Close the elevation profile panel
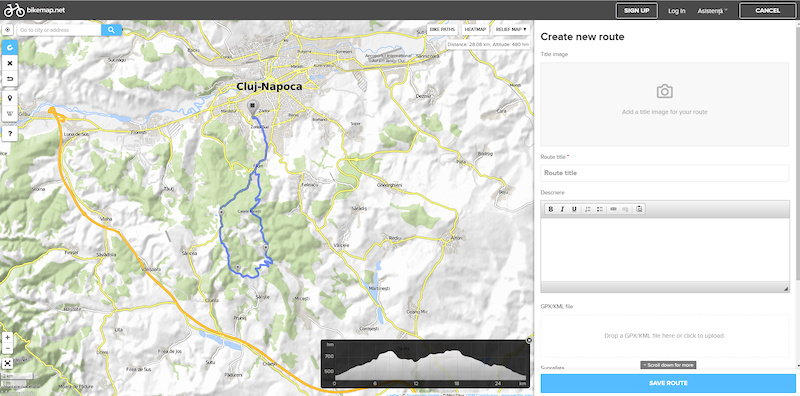Screen dimensions: 800x396 coord(529,340)
